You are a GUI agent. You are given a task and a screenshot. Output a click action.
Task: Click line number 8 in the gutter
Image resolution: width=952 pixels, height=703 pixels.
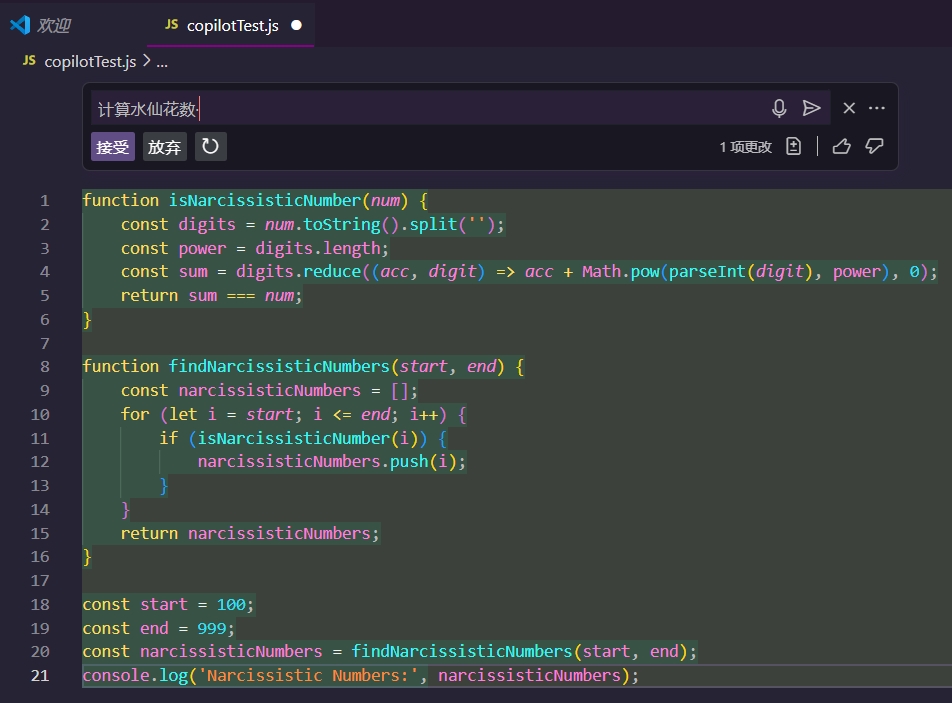[44, 366]
